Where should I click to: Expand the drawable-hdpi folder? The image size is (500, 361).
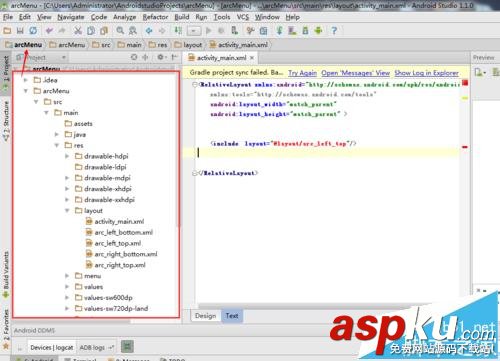click(x=67, y=156)
